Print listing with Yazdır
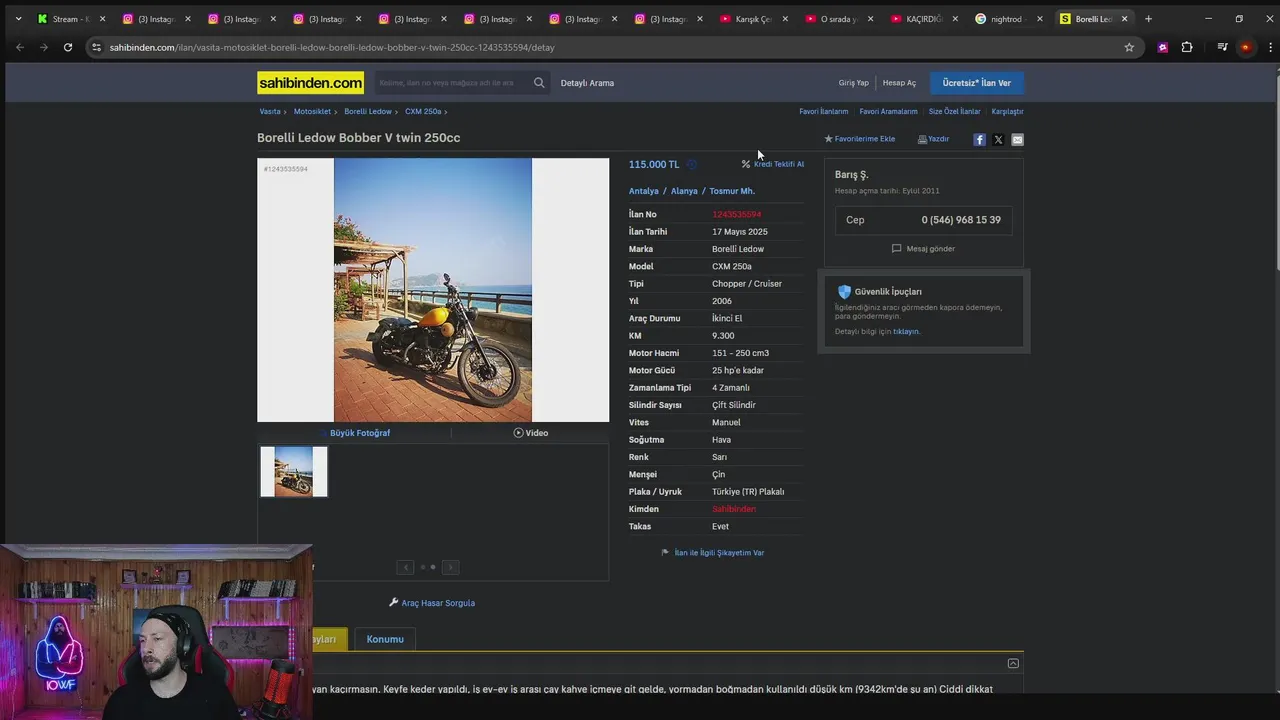Screen dimensions: 1280x720 tap(934, 139)
